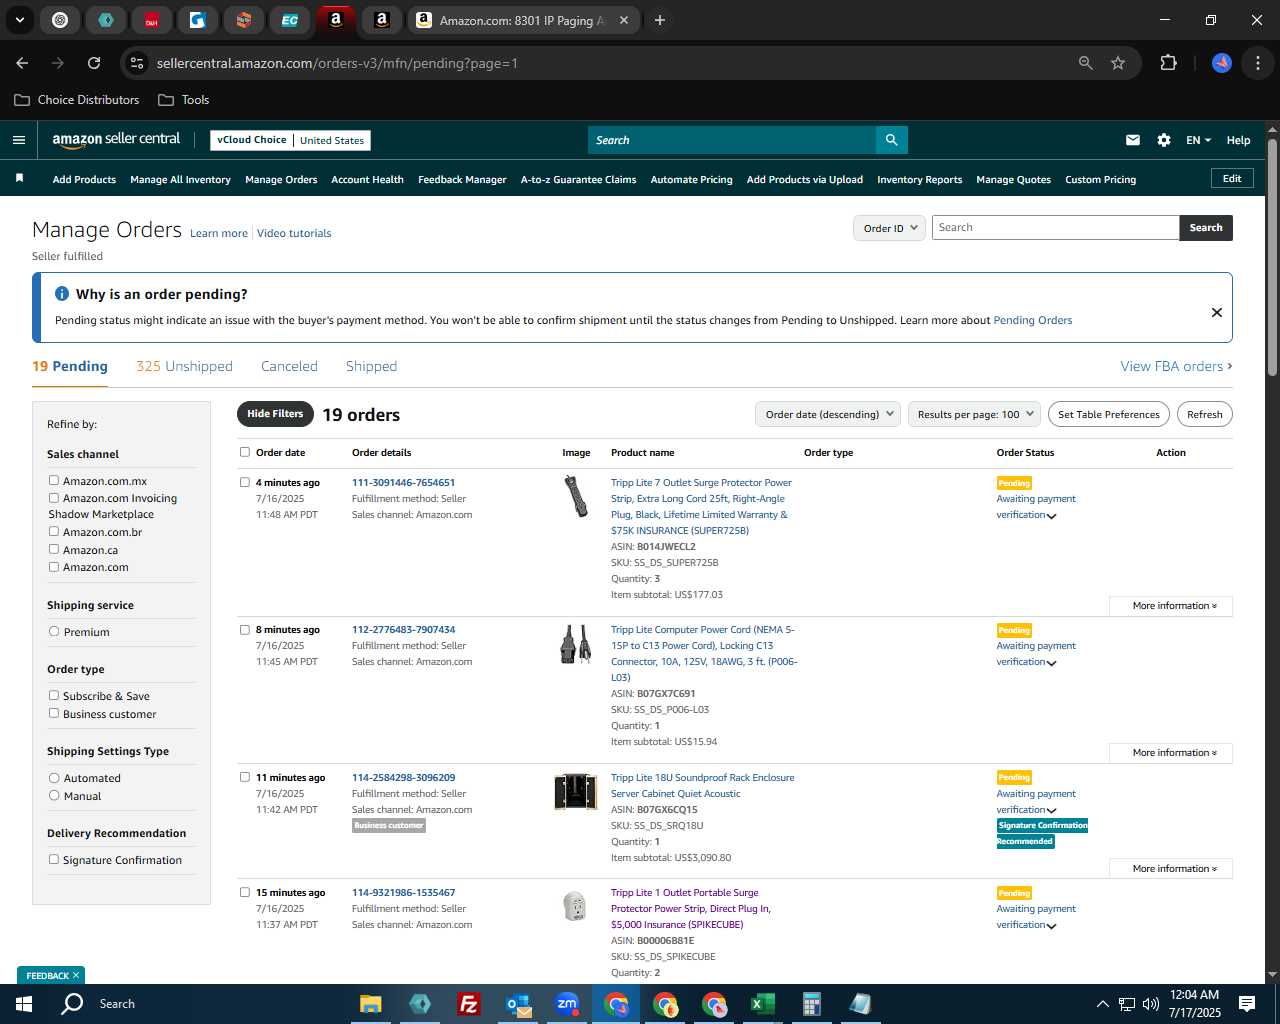The image size is (1280, 1024).
Task: Open the Order ID search type dropdown
Action: (x=889, y=228)
